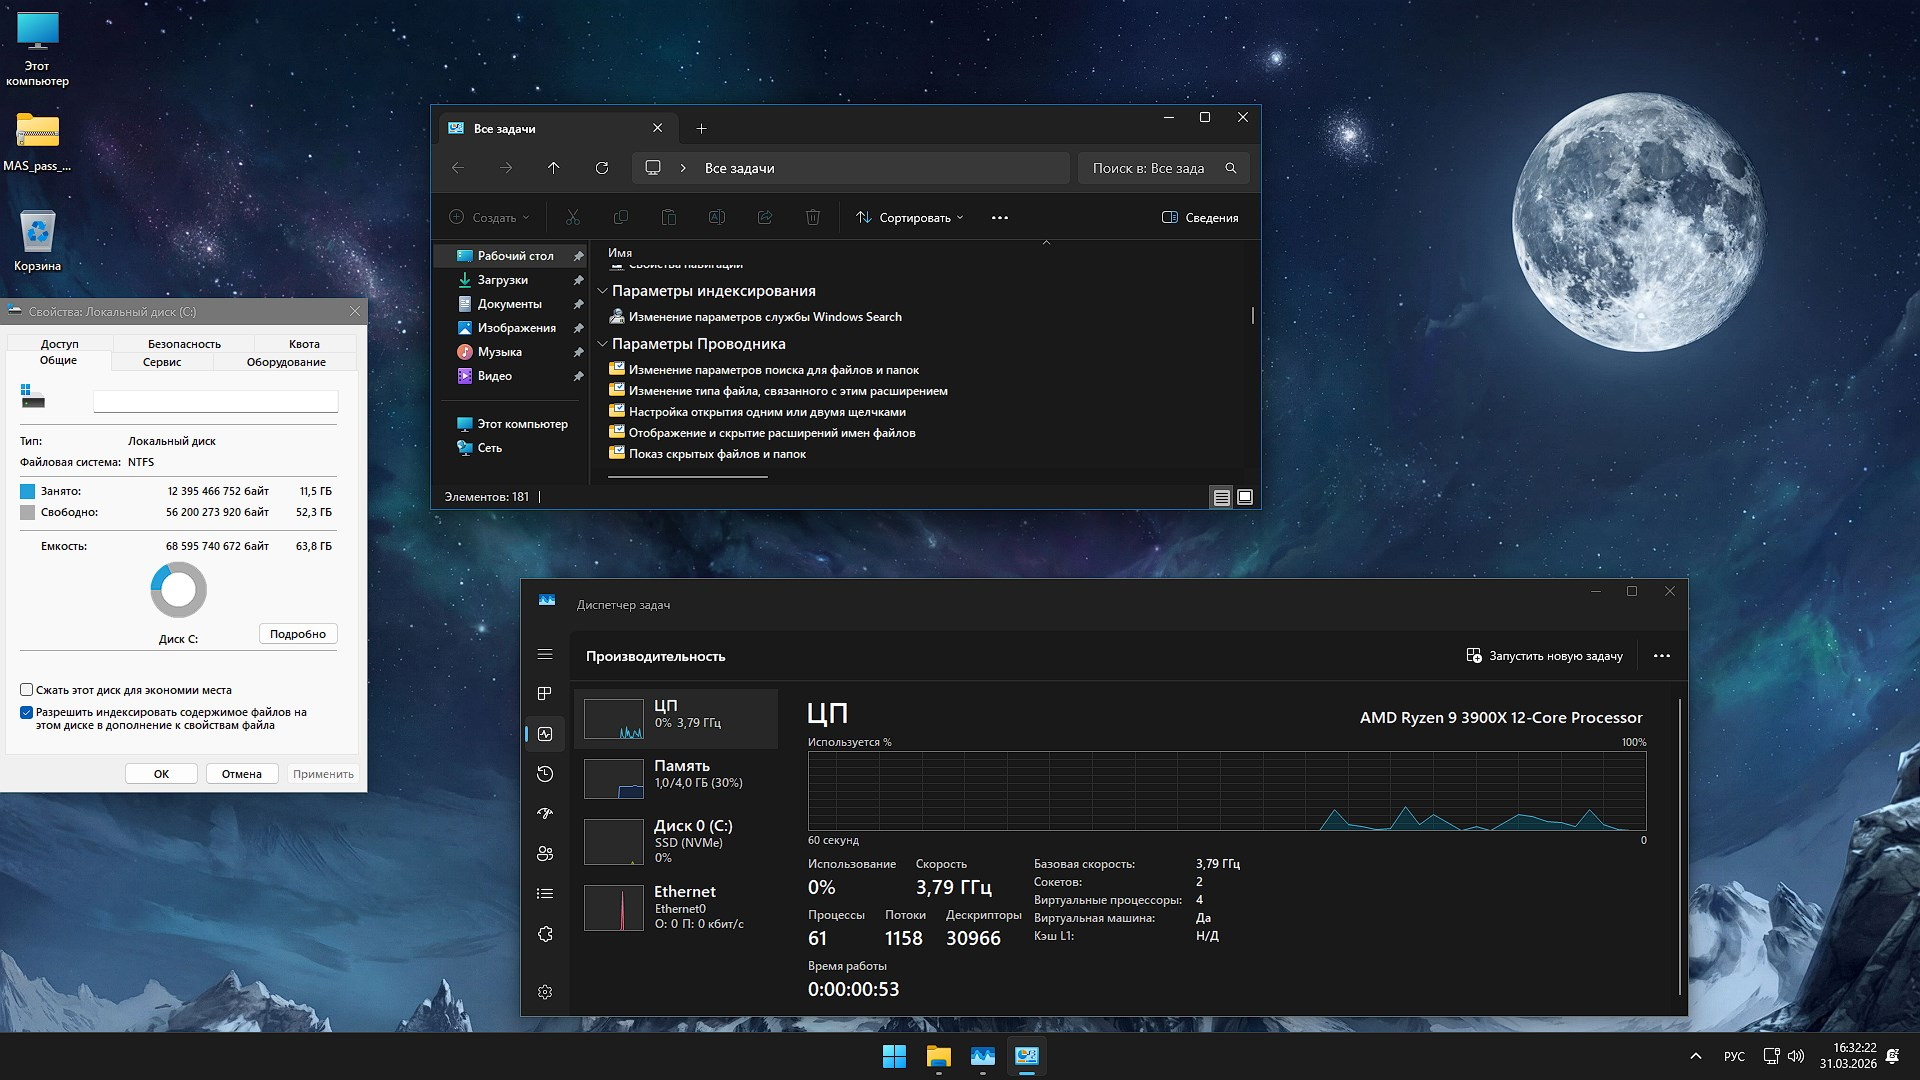
Task: Click the disk label input field
Action: click(x=215, y=401)
